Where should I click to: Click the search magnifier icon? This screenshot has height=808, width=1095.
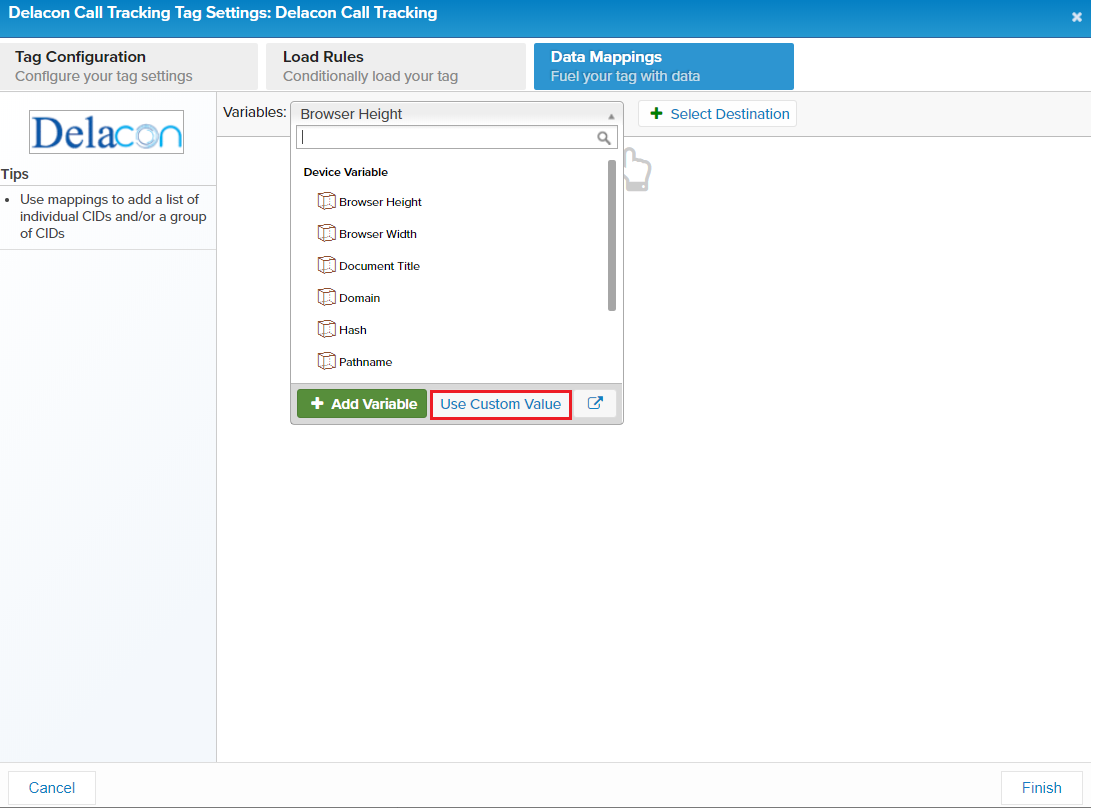pos(603,138)
